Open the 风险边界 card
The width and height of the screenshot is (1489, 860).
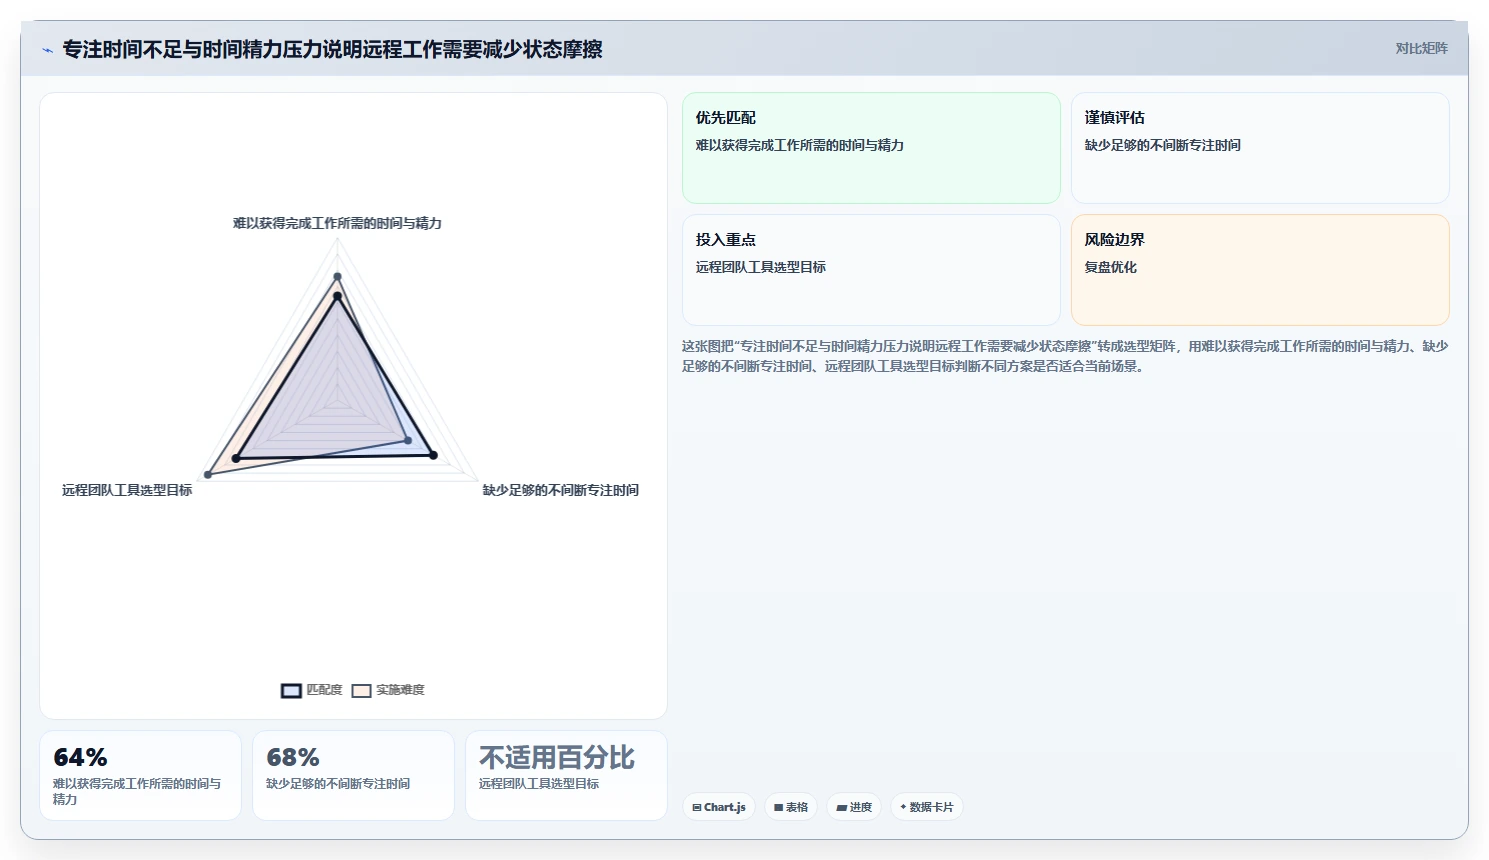[1260, 270]
